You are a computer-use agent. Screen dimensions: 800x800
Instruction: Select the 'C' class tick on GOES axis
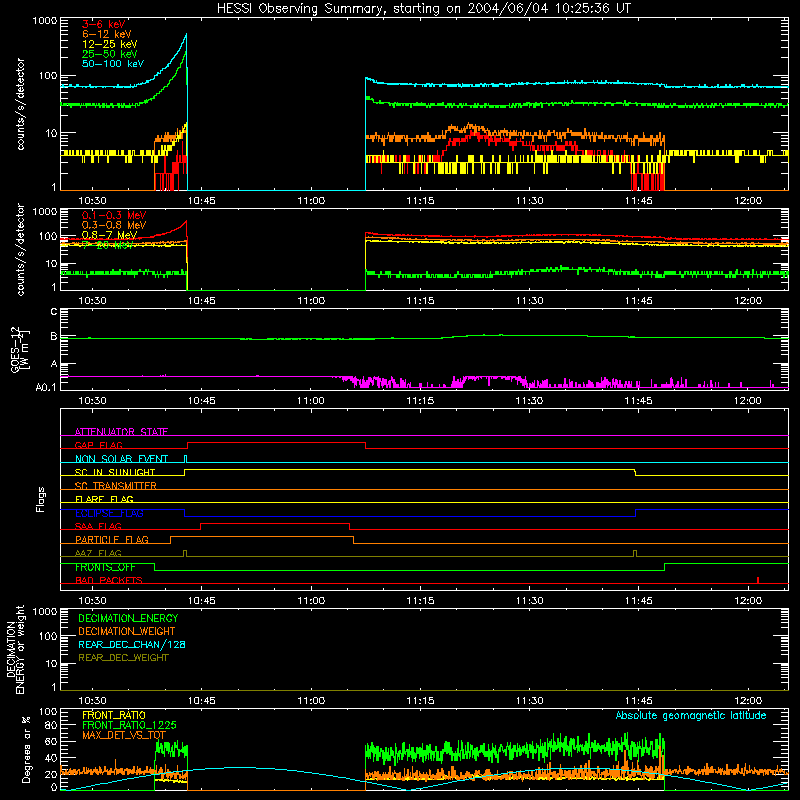[x=54, y=312]
